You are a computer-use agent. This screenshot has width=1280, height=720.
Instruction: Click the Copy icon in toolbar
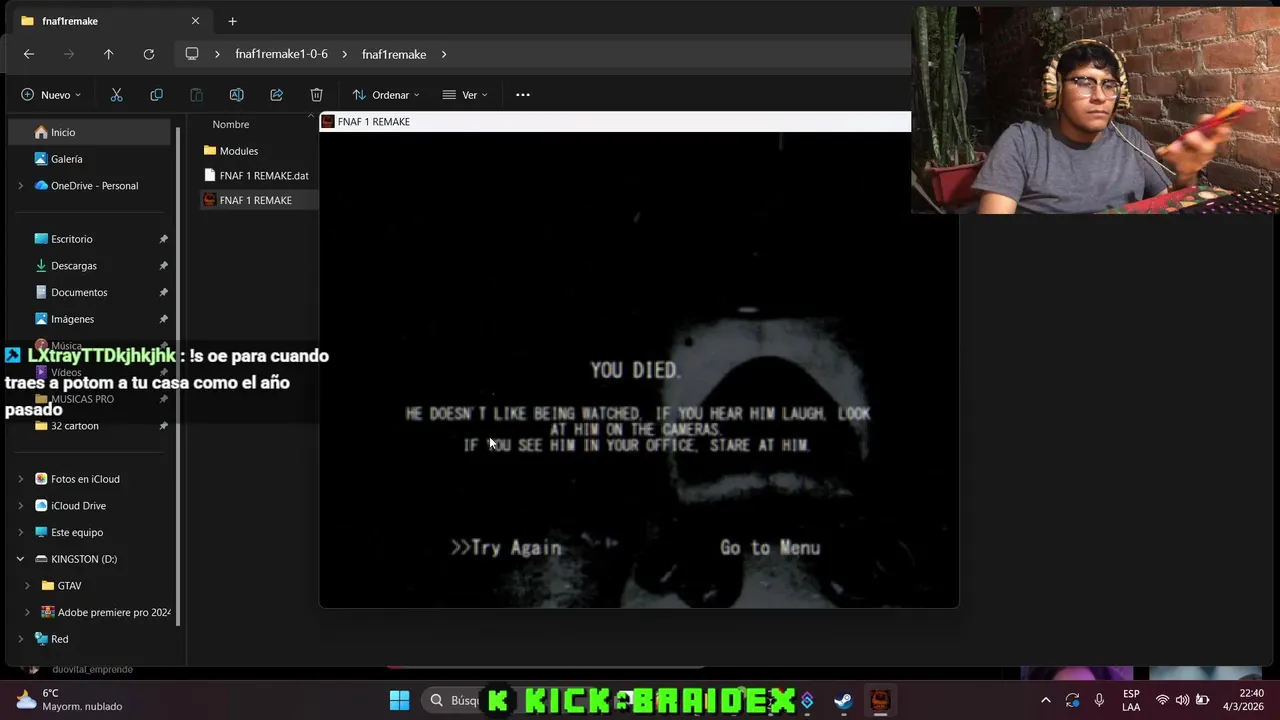[156, 95]
